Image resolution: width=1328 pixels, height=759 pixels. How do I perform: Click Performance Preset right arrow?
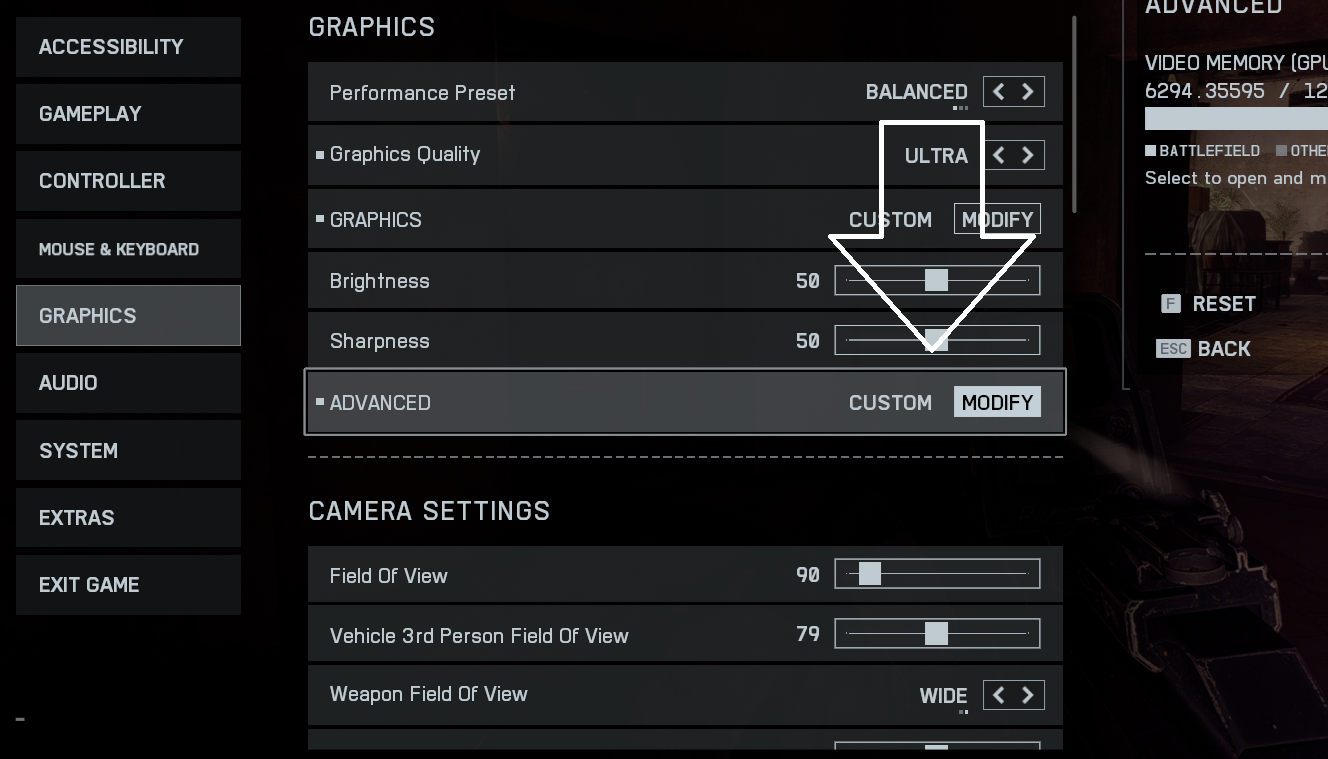(x=1028, y=92)
